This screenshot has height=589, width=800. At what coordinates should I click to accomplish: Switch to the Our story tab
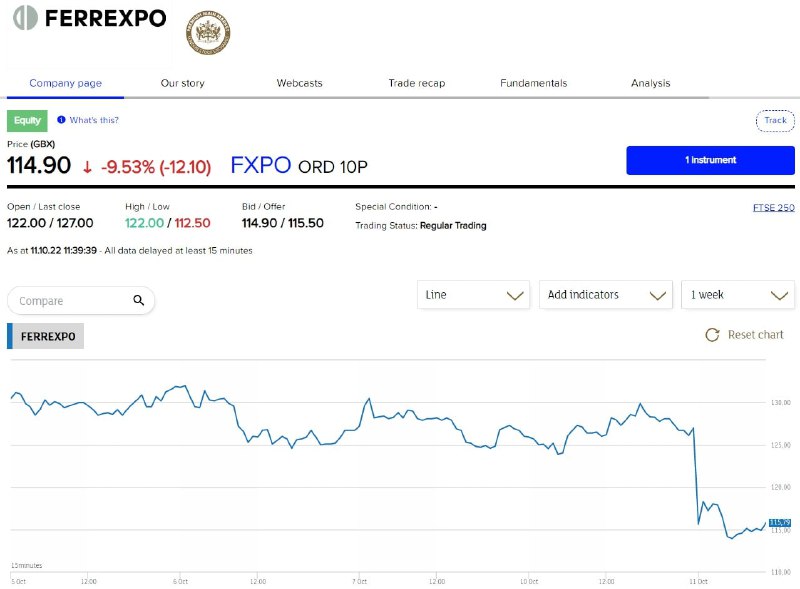click(x=183, y=83)
